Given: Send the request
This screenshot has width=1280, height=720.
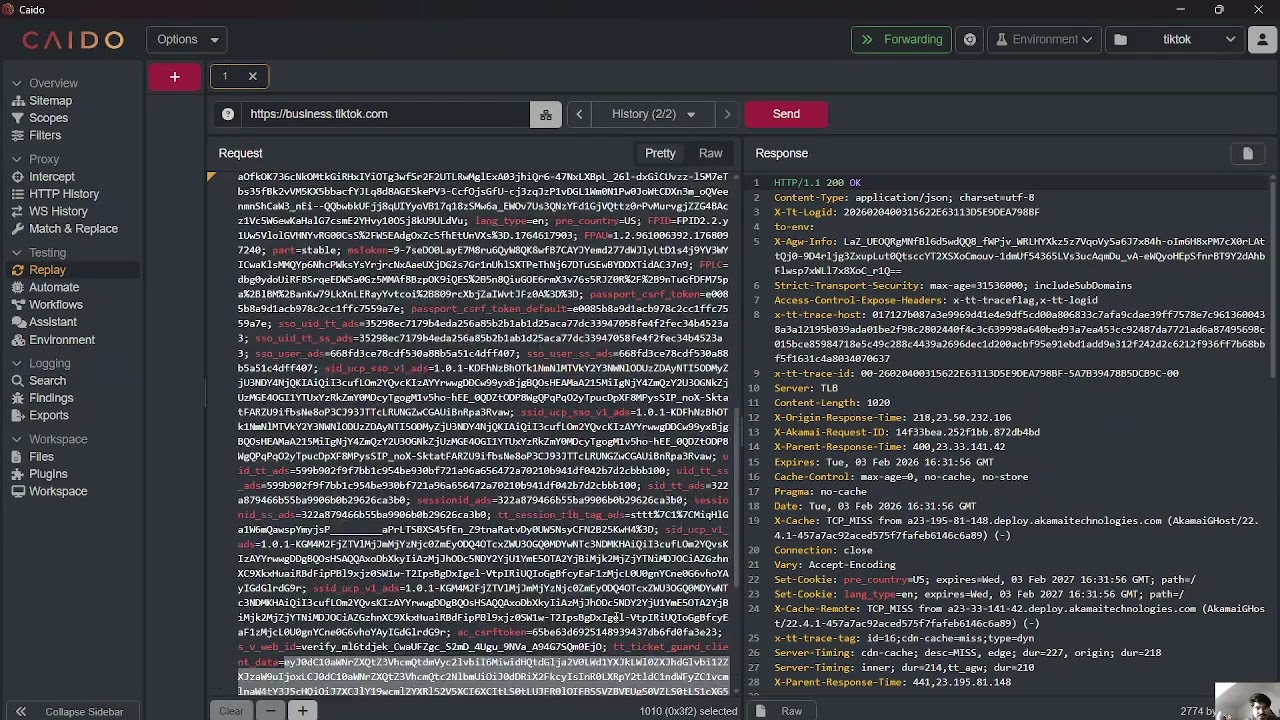Looking at the screenshot, I should click(x=786, y=114).
